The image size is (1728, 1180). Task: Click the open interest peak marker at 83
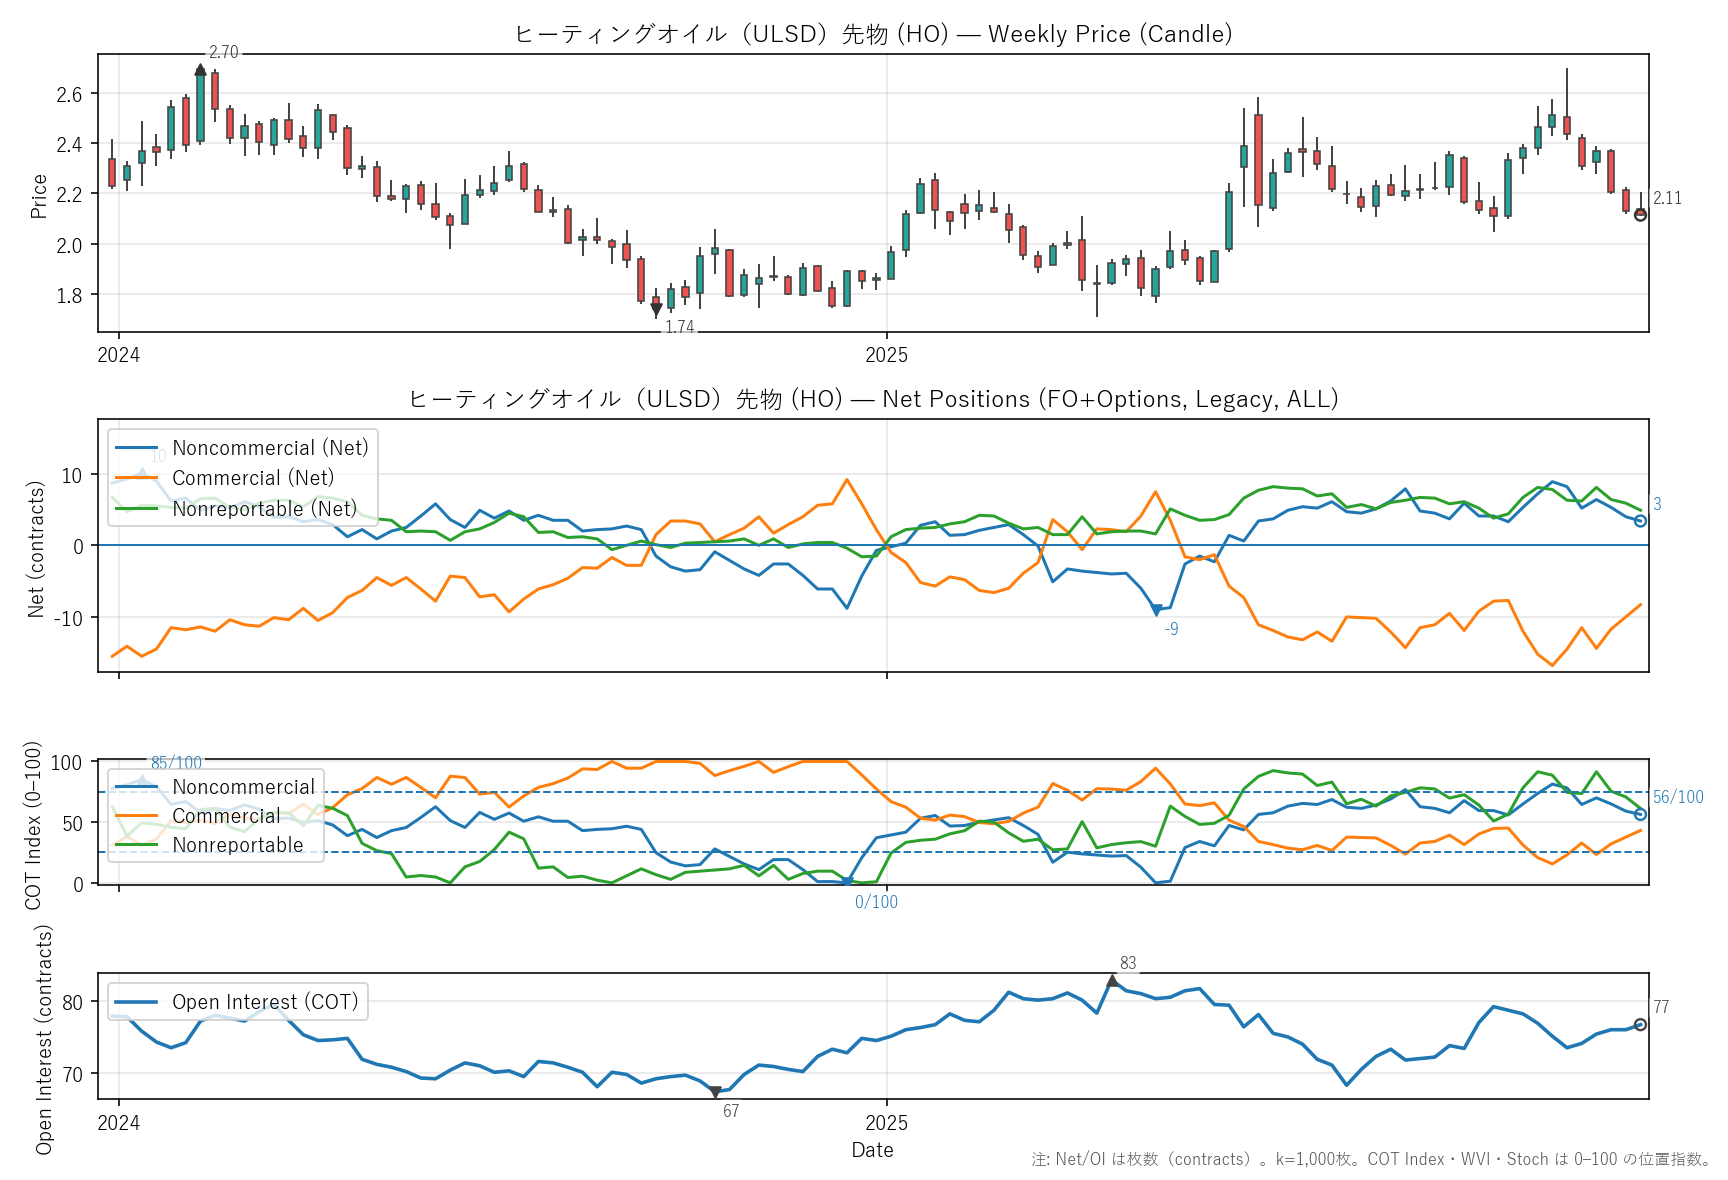pyautogui.click(x=1112, y=981)
